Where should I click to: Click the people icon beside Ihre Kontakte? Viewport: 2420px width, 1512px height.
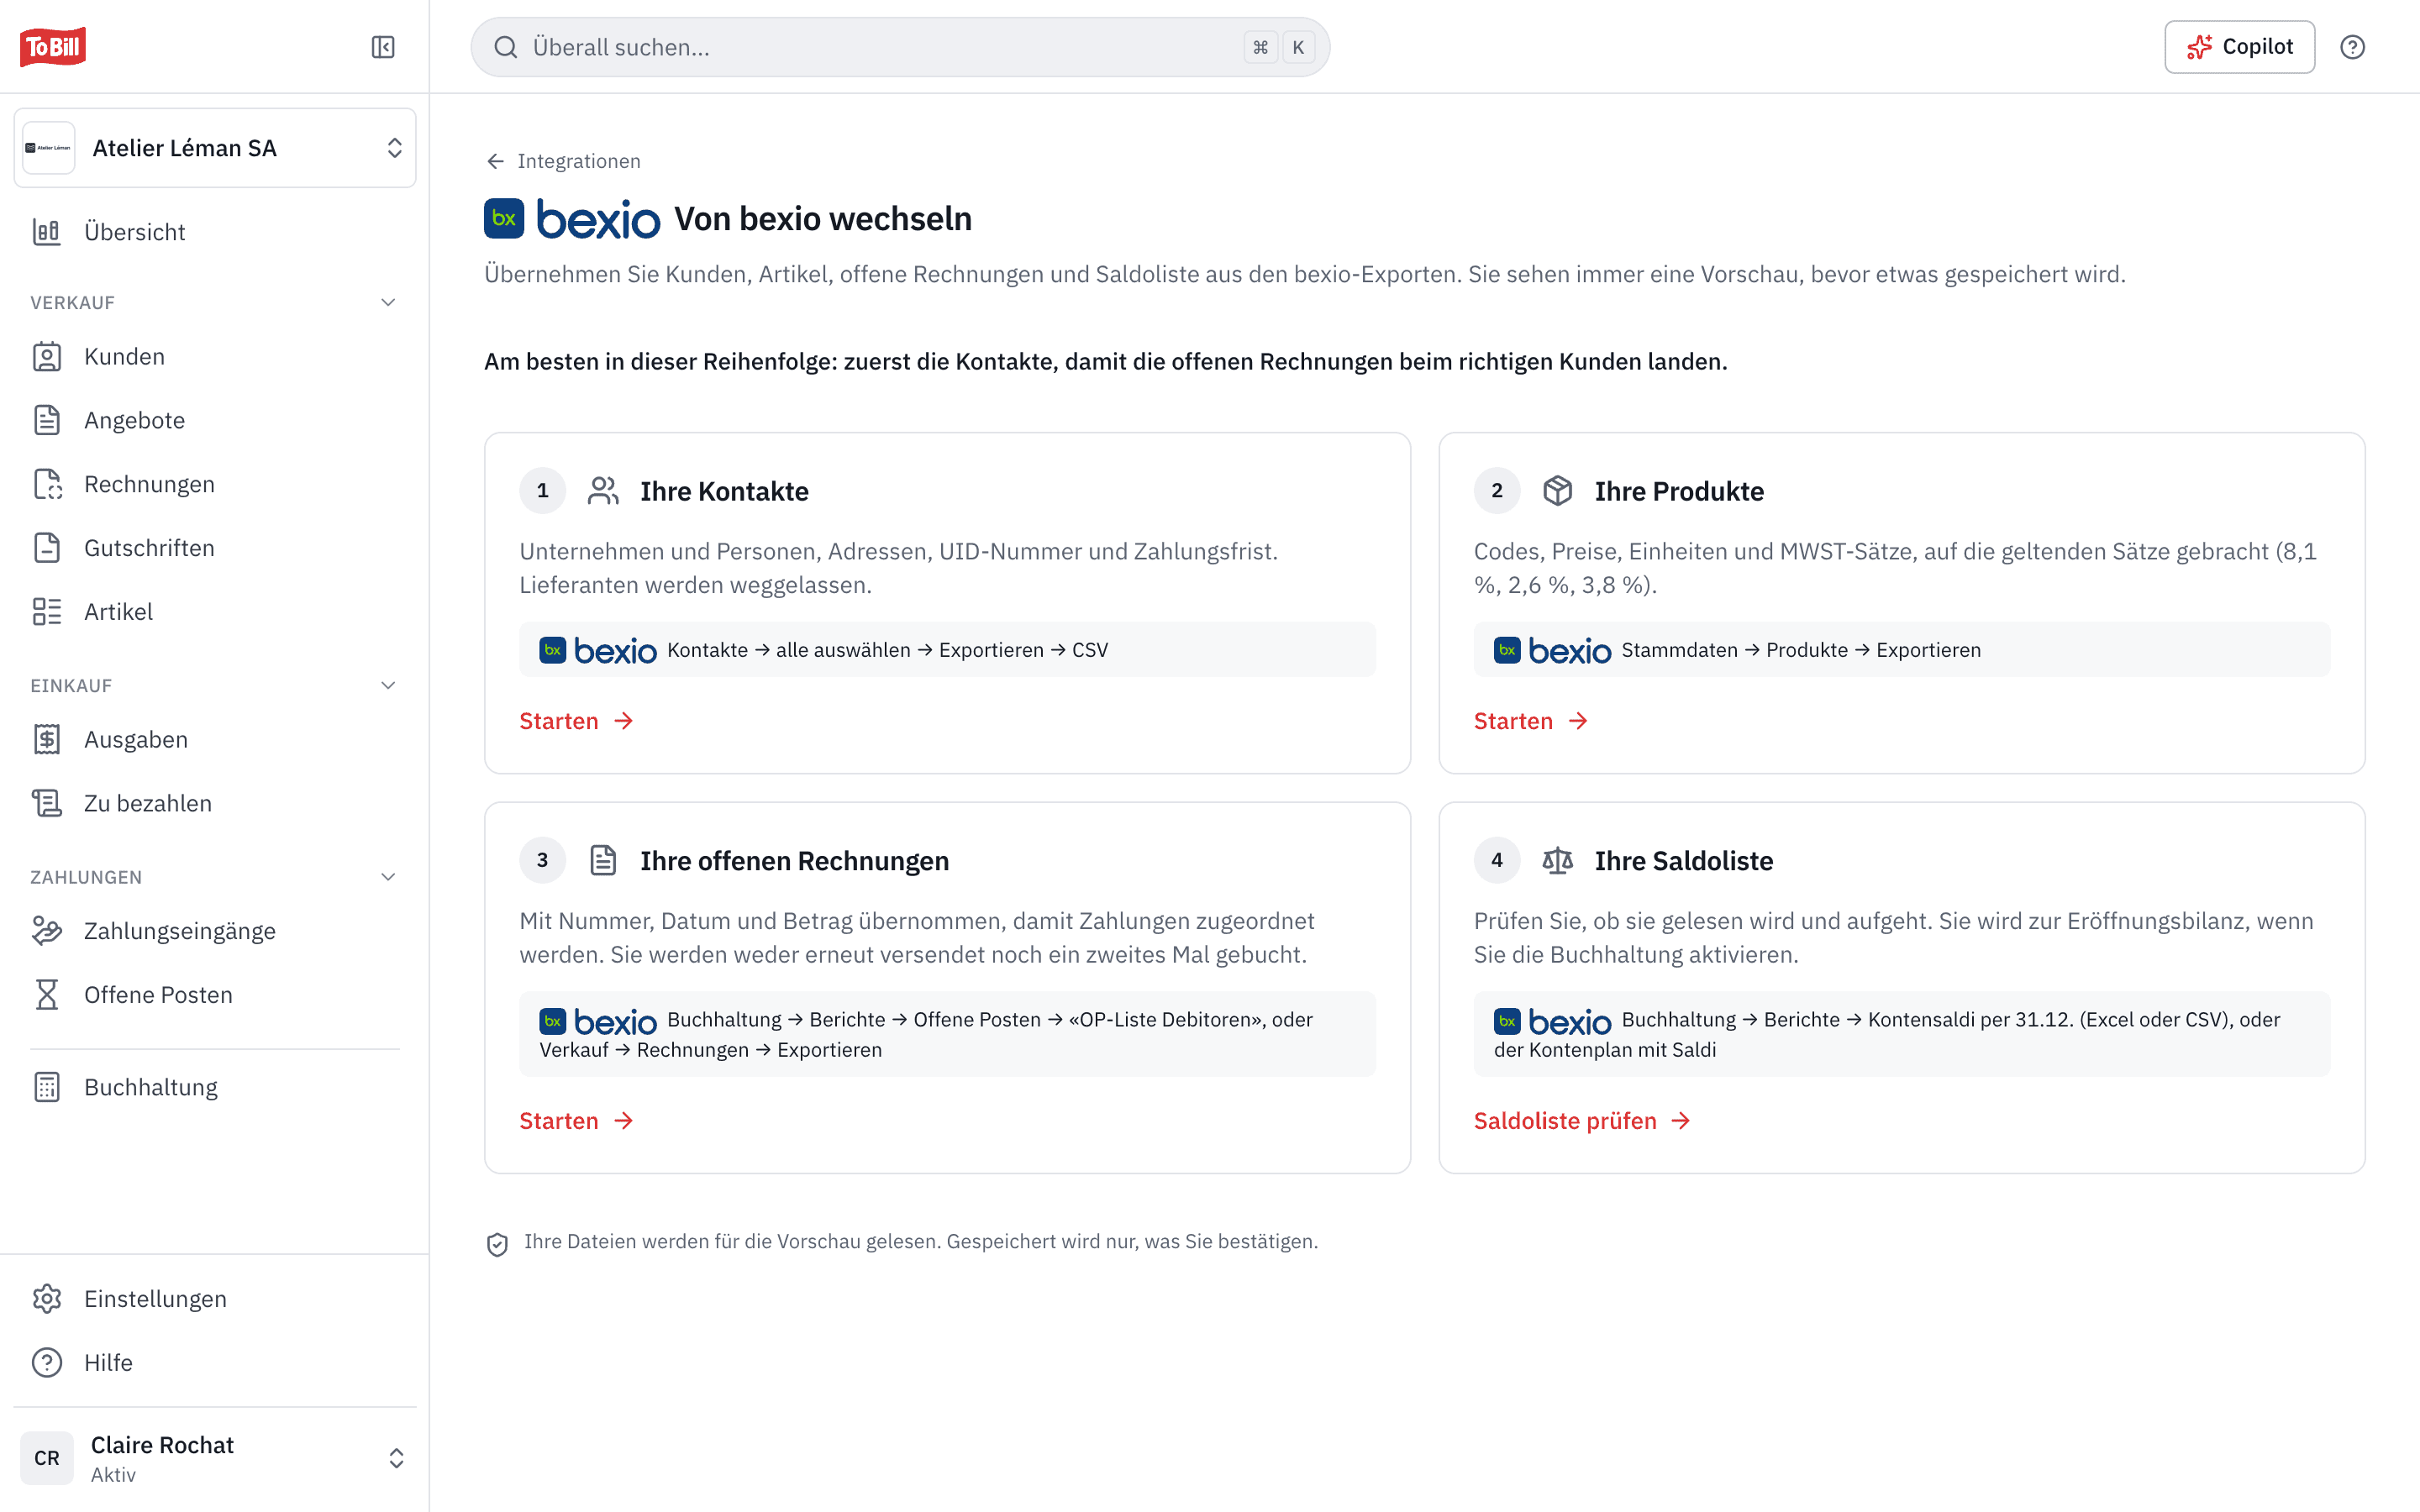[x=603, y=491]
